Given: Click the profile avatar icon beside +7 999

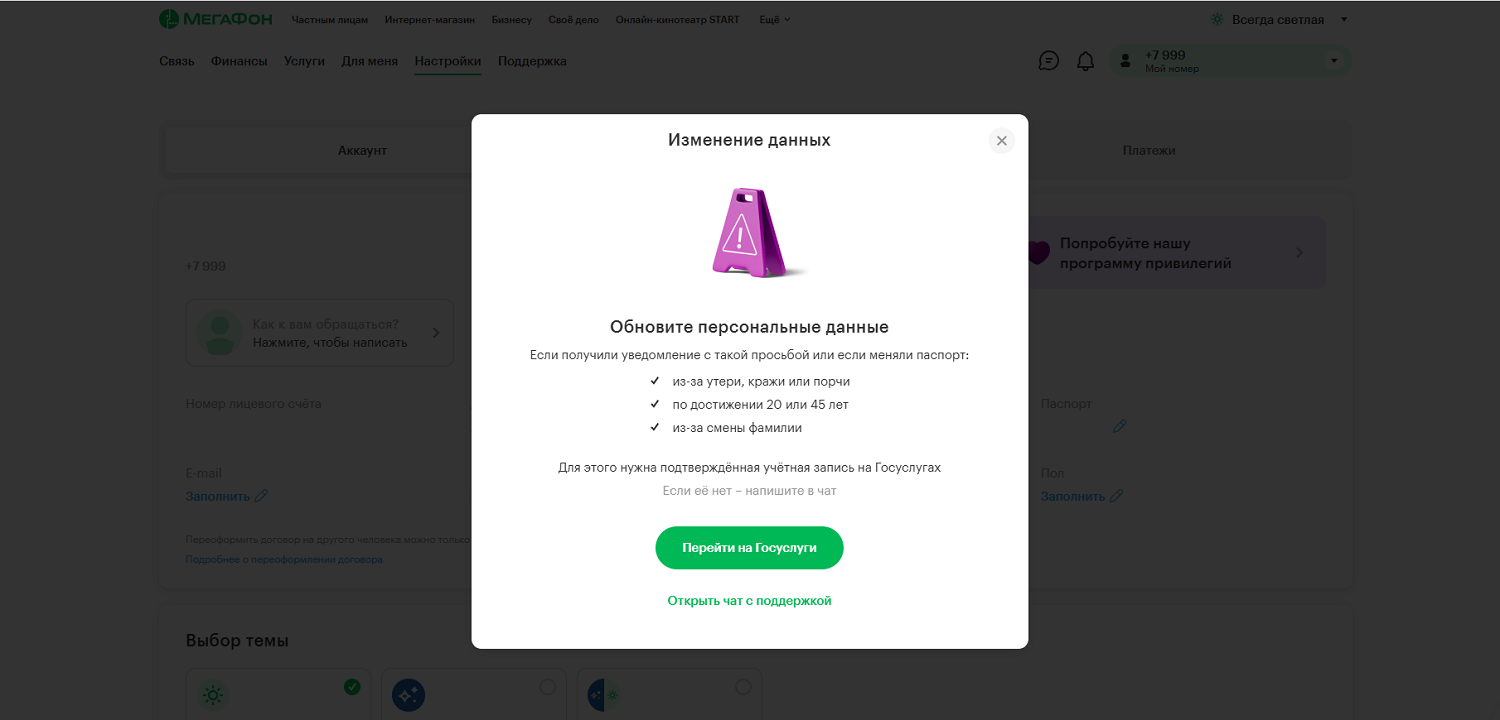Looking at the screenshot, I should click(1125, 62).
